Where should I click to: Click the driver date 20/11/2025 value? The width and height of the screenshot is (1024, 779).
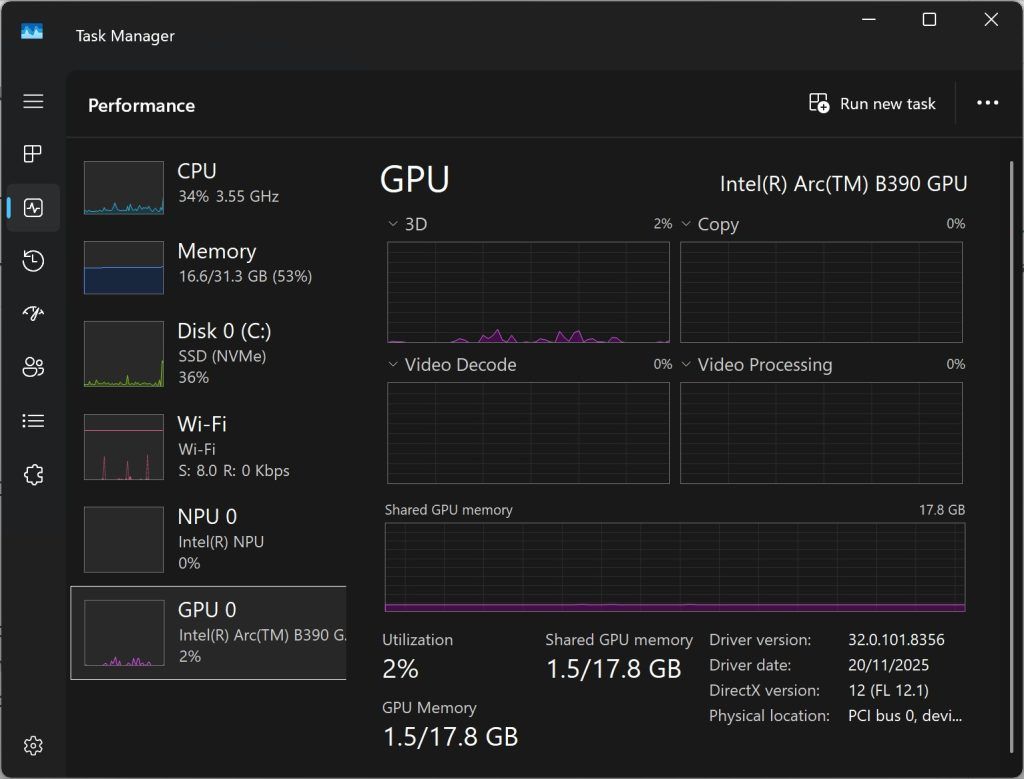(x=888, y=665)
